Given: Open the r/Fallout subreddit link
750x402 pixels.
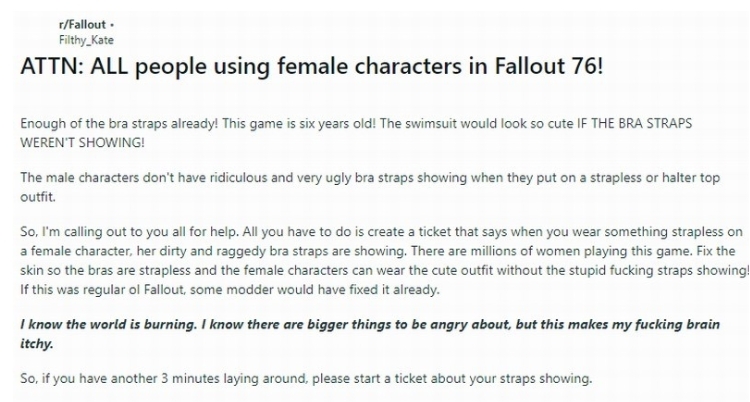Looking at the screenshot, I should click(x=82, y=25).
